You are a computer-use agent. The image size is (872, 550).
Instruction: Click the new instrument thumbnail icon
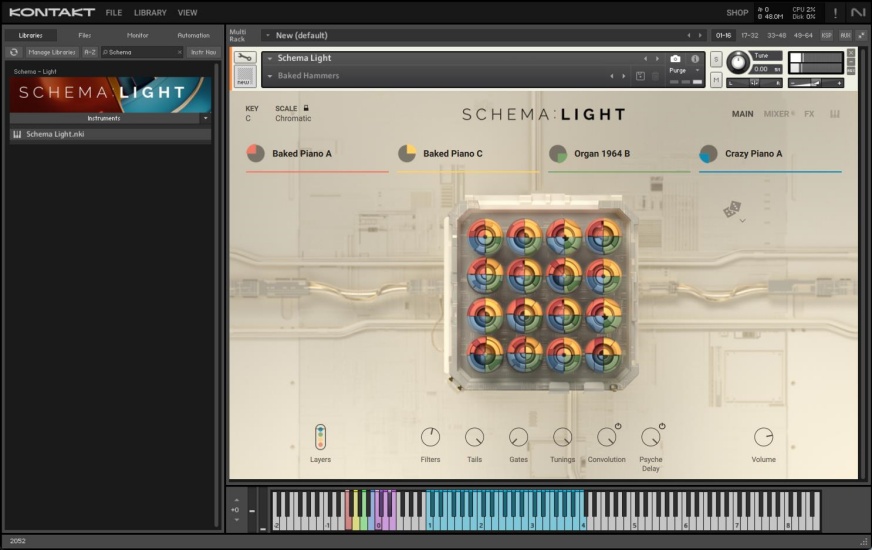pos(244,77)
